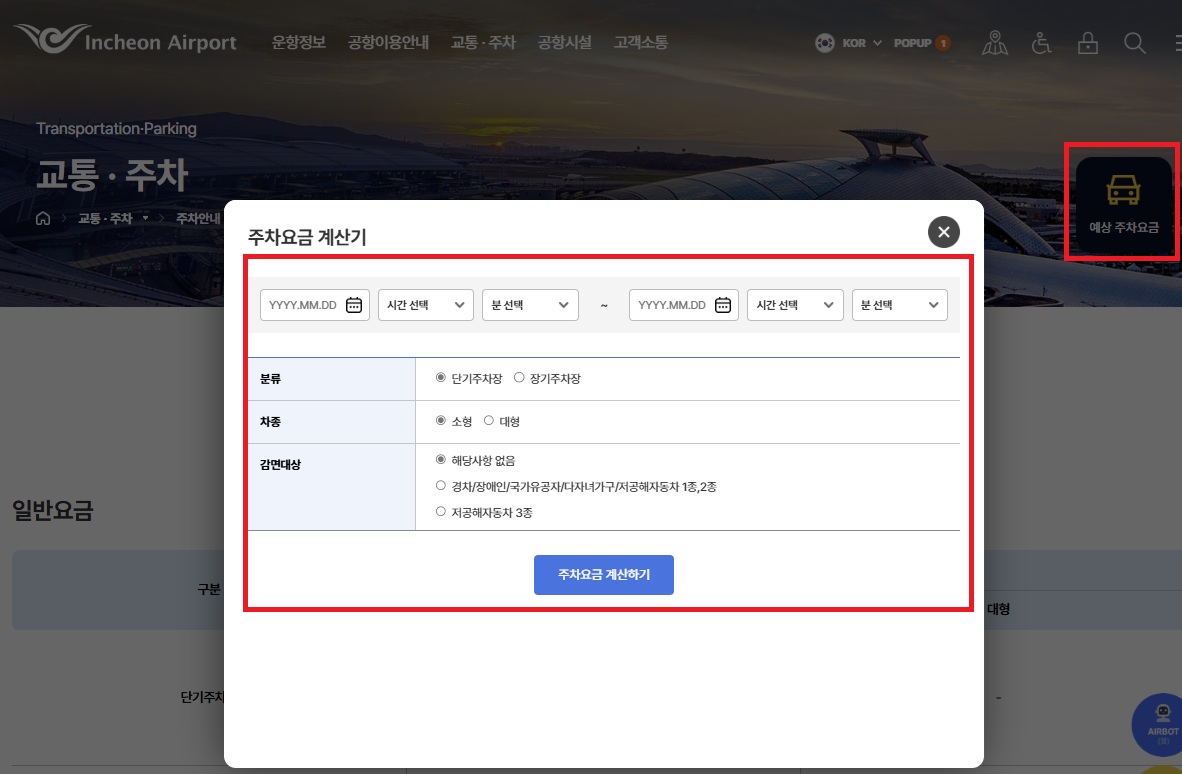Click the search magnifier icon
Viewport: 1182px width, 774px height.
(x=1134, y=42)
